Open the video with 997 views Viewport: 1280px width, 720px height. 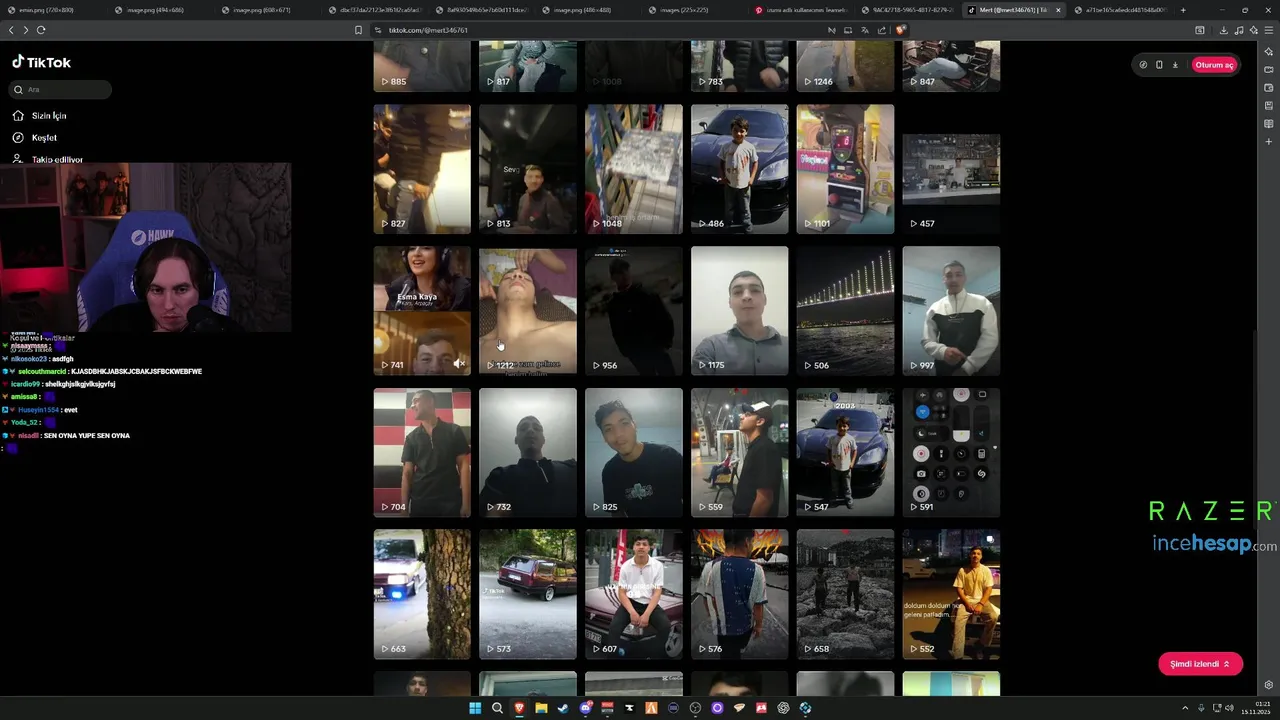click(x=951, y=311)
